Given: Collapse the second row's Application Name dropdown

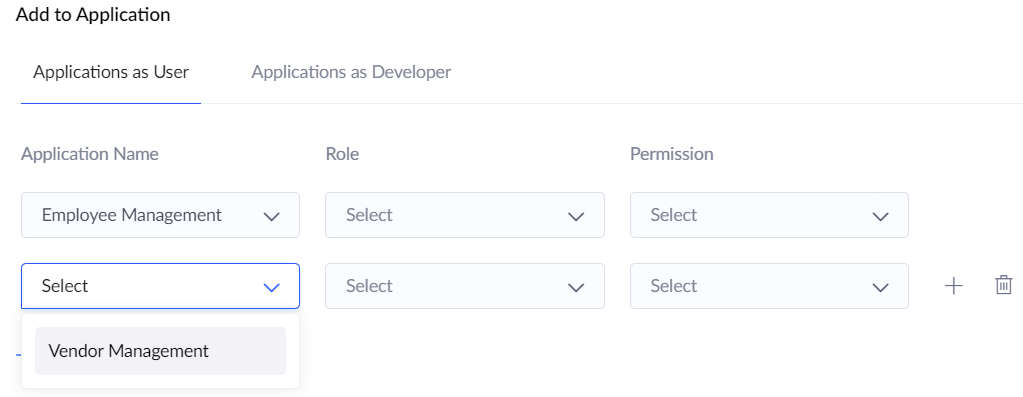Looking at the screenshot, I should pyautogui.click(x=160, y=286).
